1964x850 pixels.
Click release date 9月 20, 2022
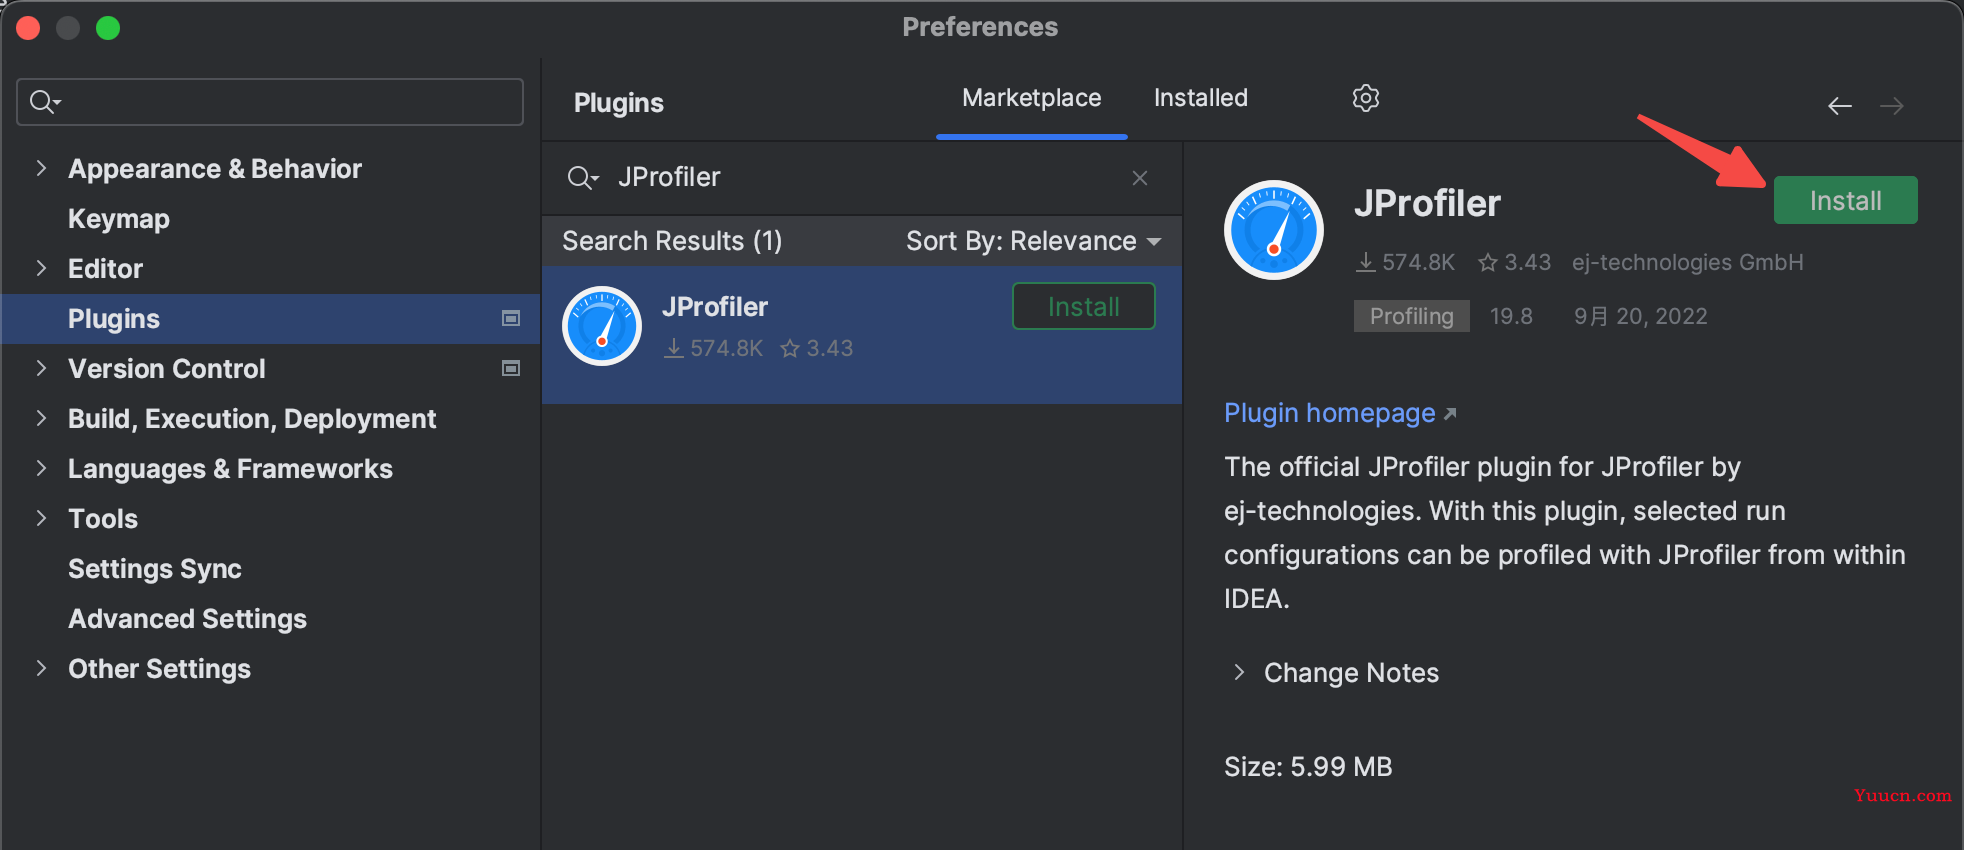pos(1640,316)
